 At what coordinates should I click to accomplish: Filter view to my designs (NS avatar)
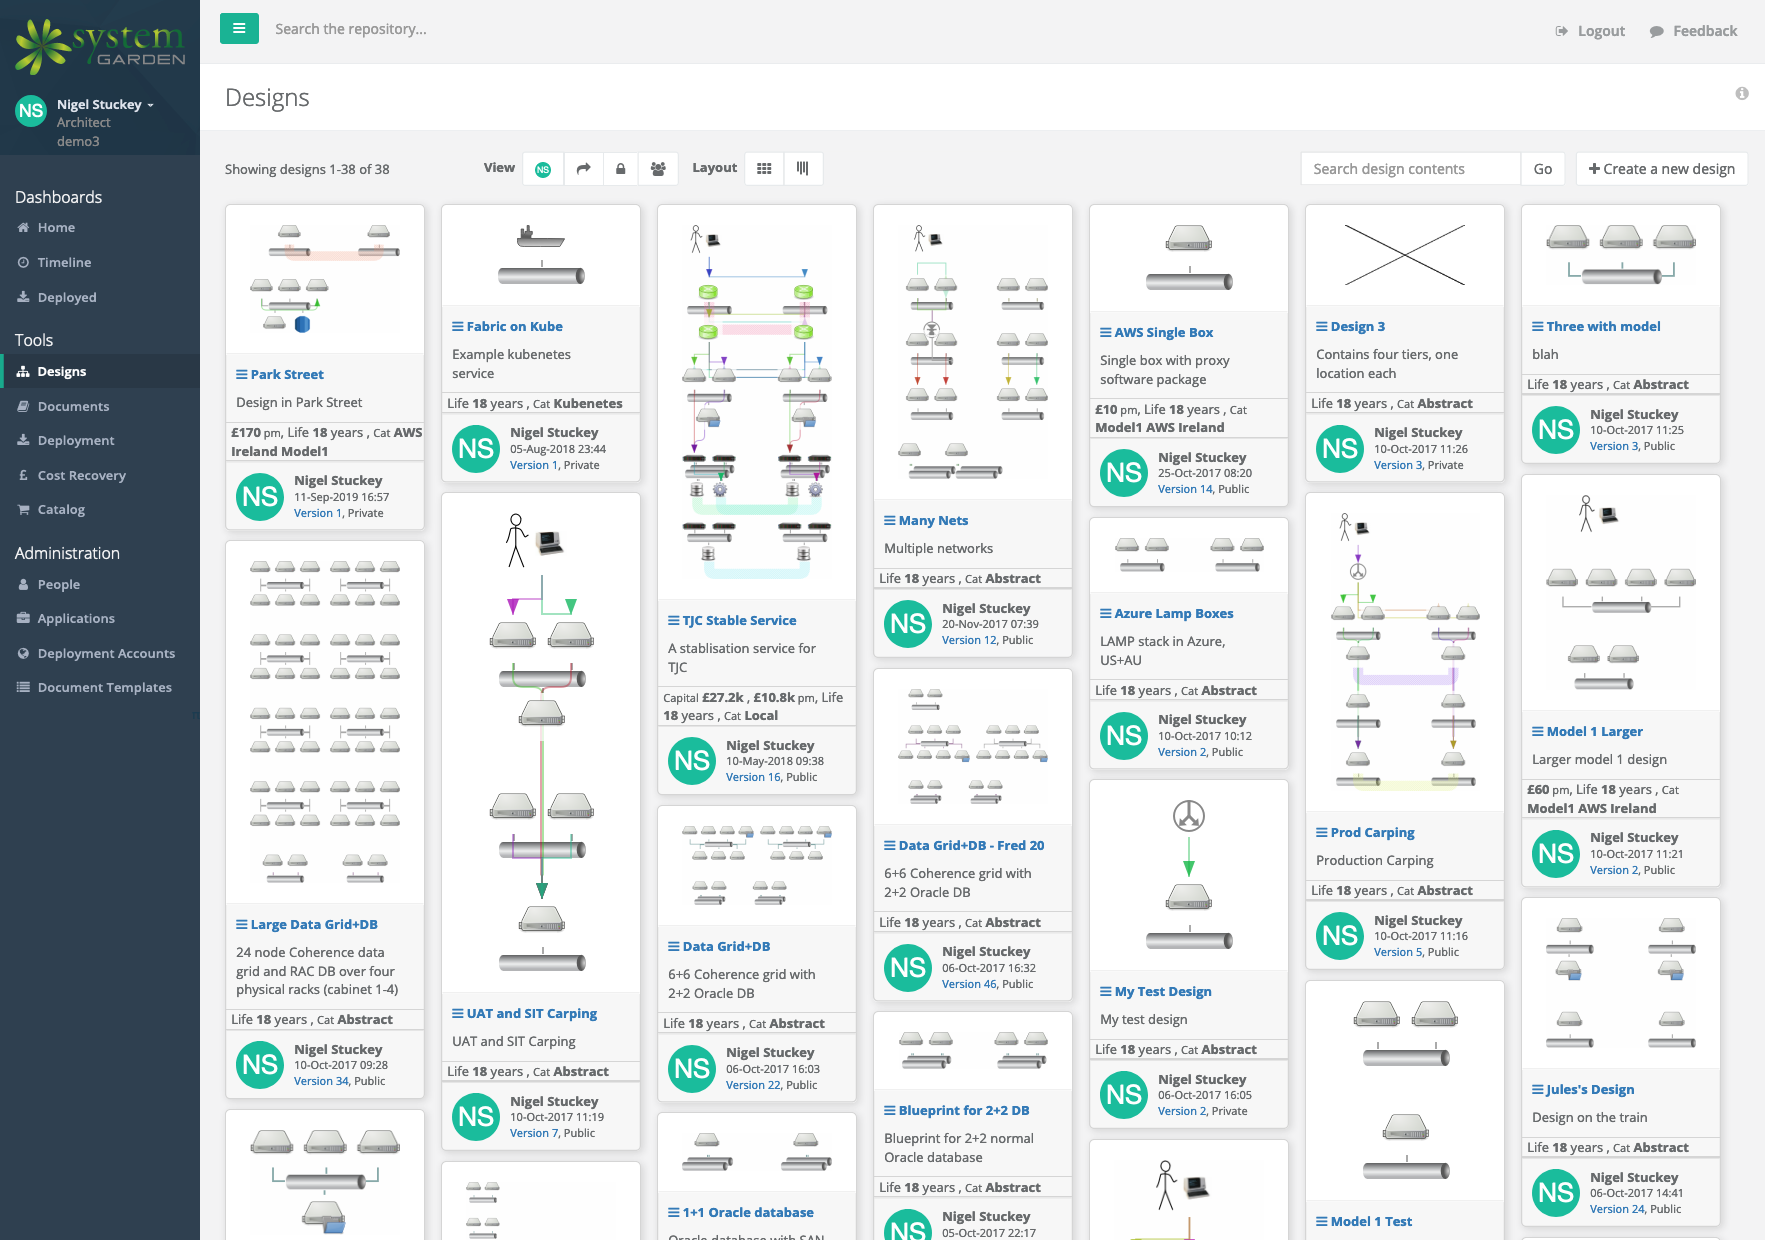pos(543,169)
